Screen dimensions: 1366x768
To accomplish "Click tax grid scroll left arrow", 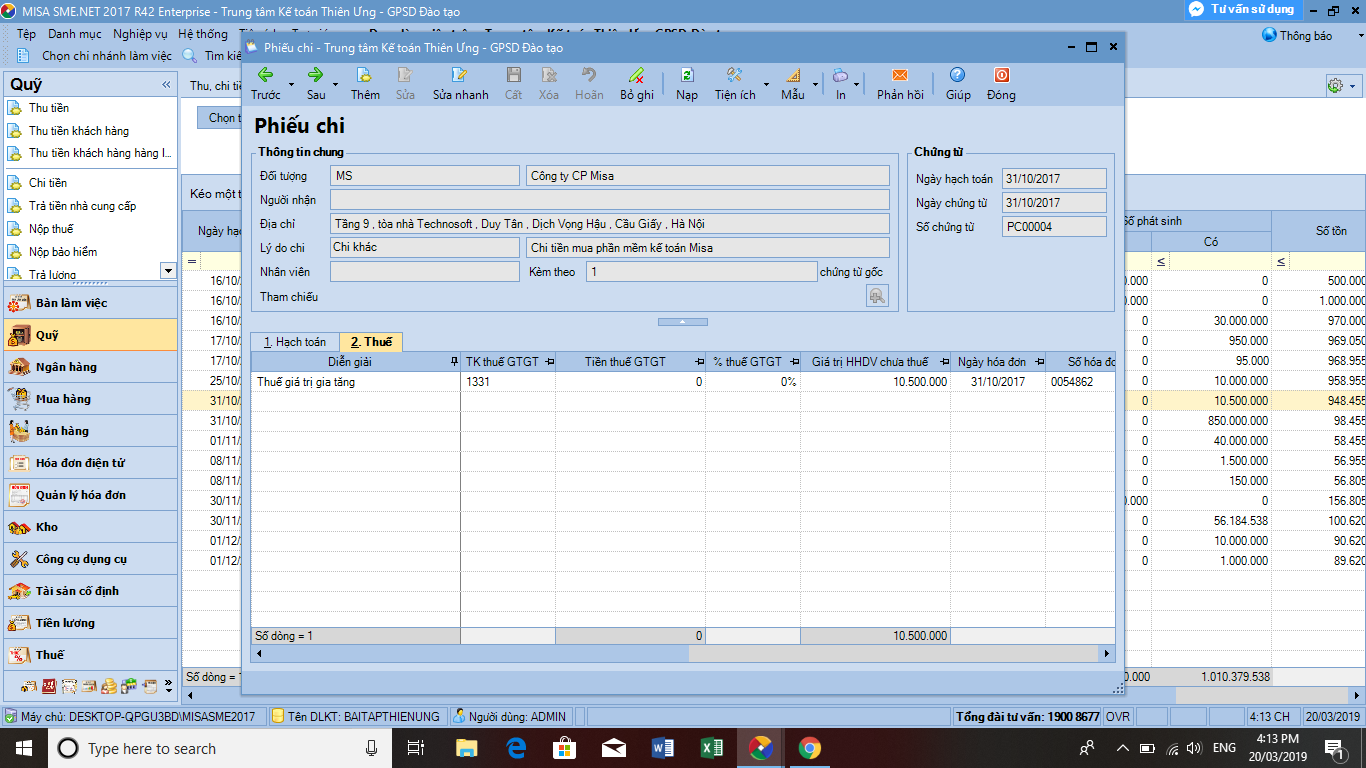I will pos(258,653).
